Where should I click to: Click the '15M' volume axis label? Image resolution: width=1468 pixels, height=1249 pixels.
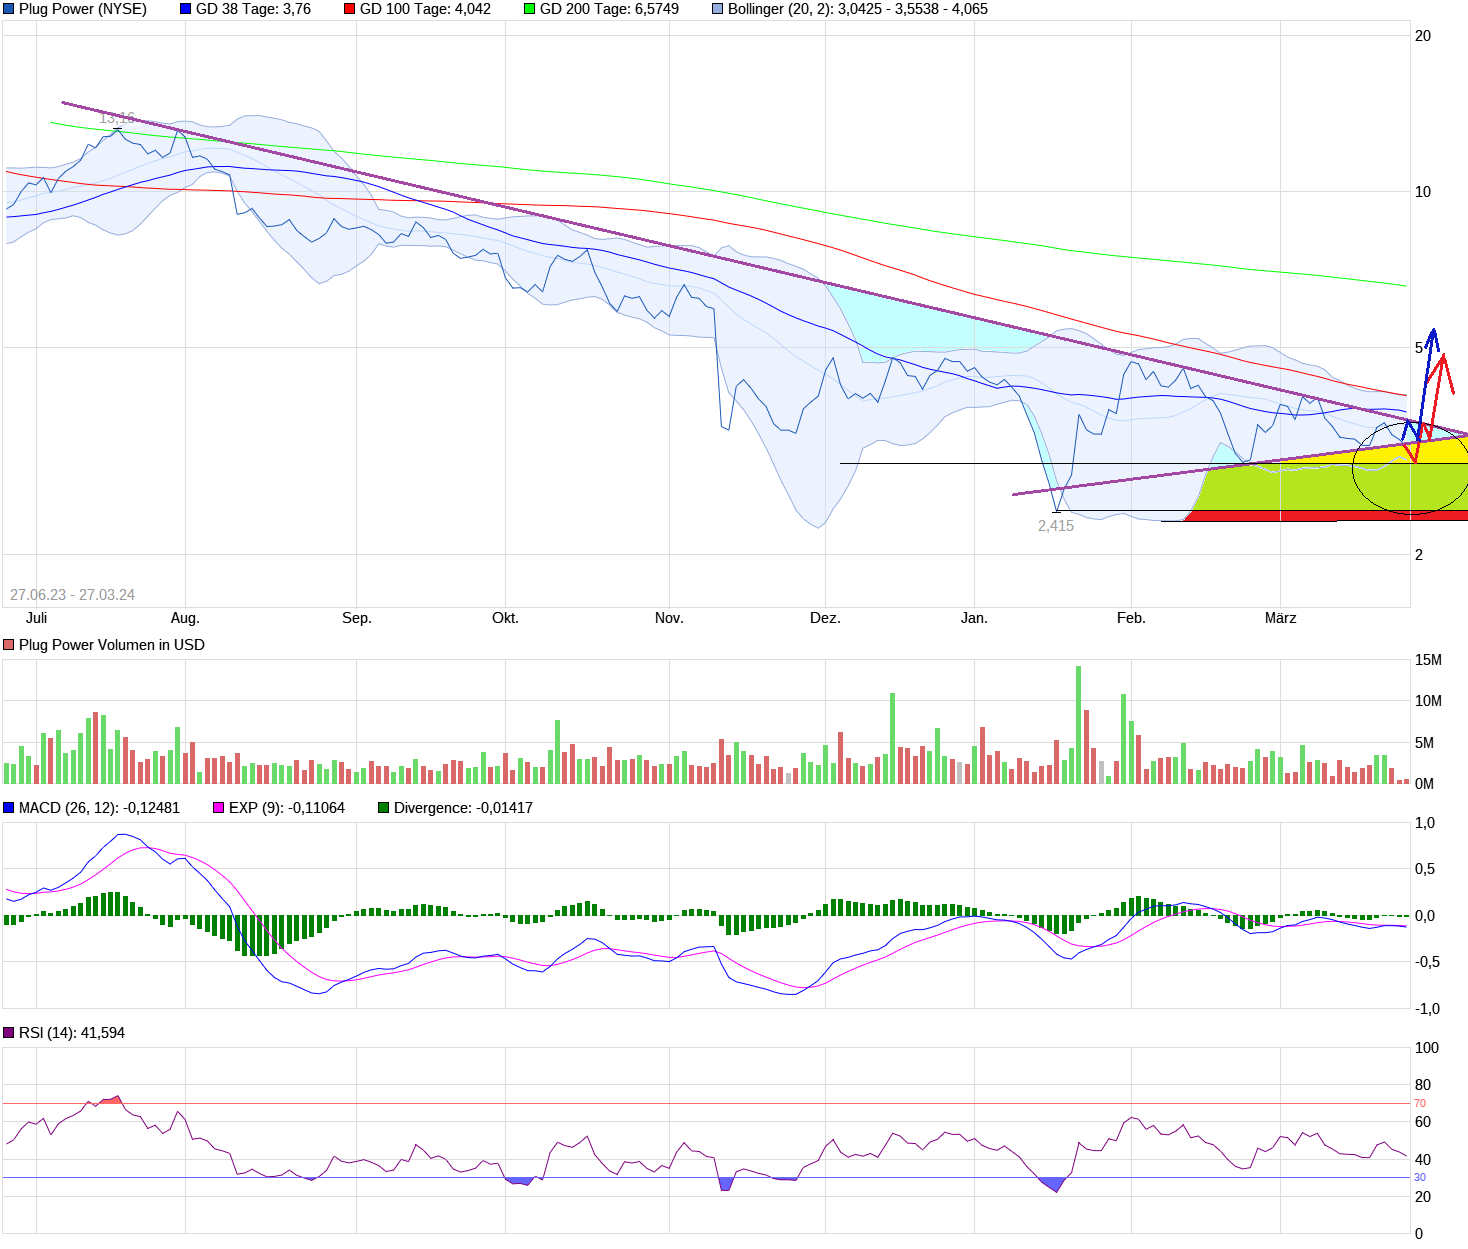coord(1428,660)
